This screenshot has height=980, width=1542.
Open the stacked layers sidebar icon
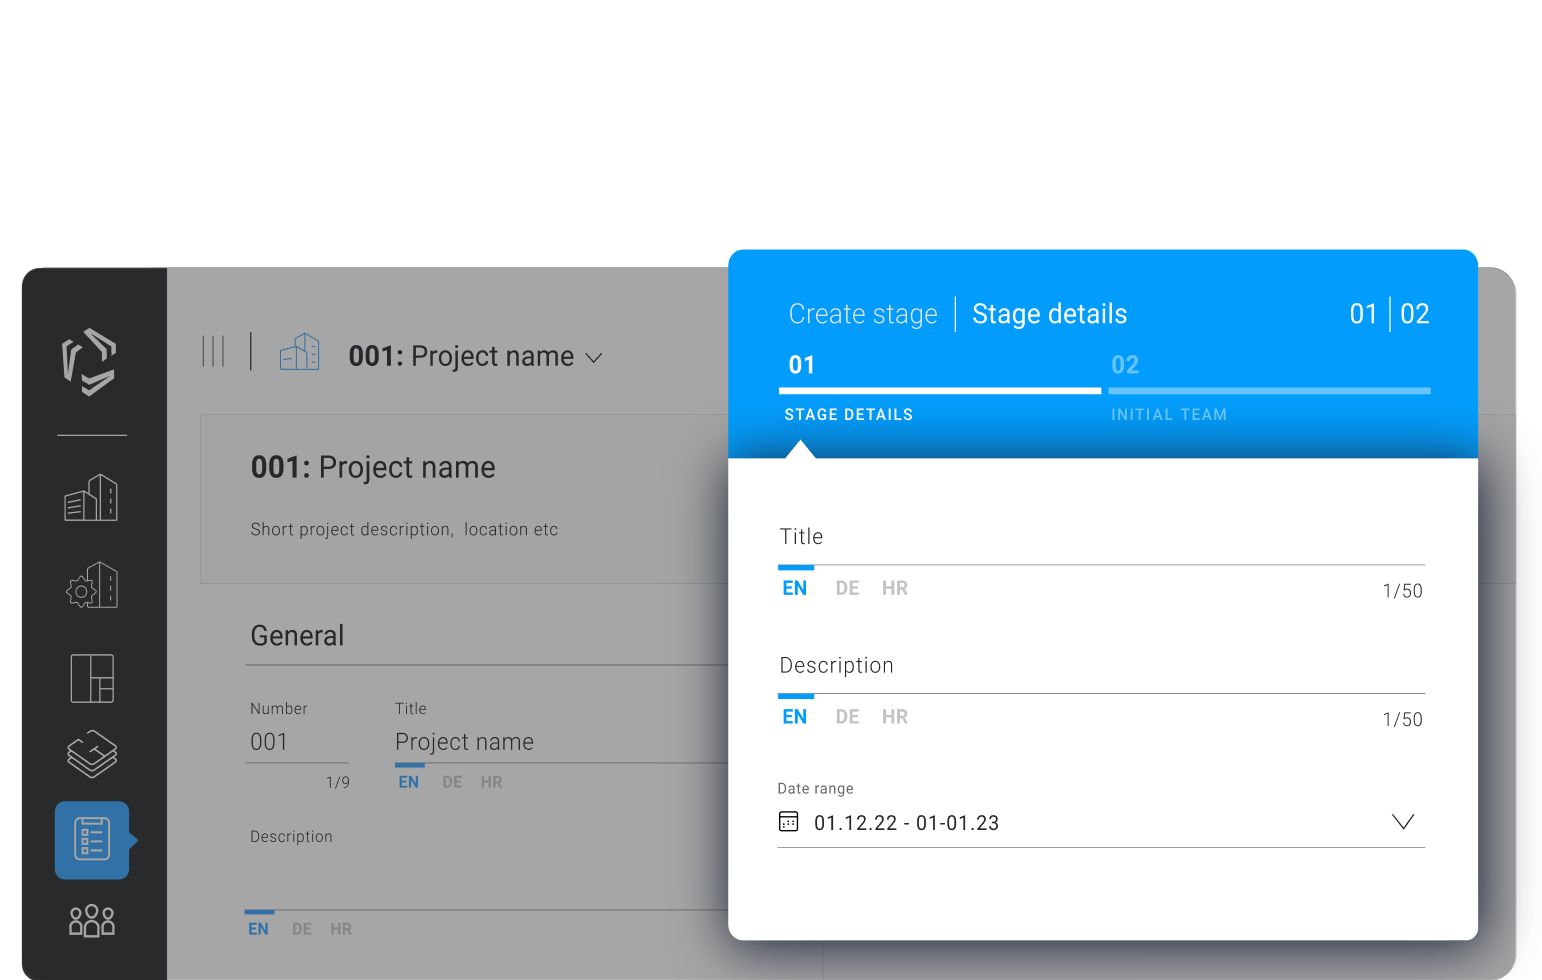coord(92,754)
